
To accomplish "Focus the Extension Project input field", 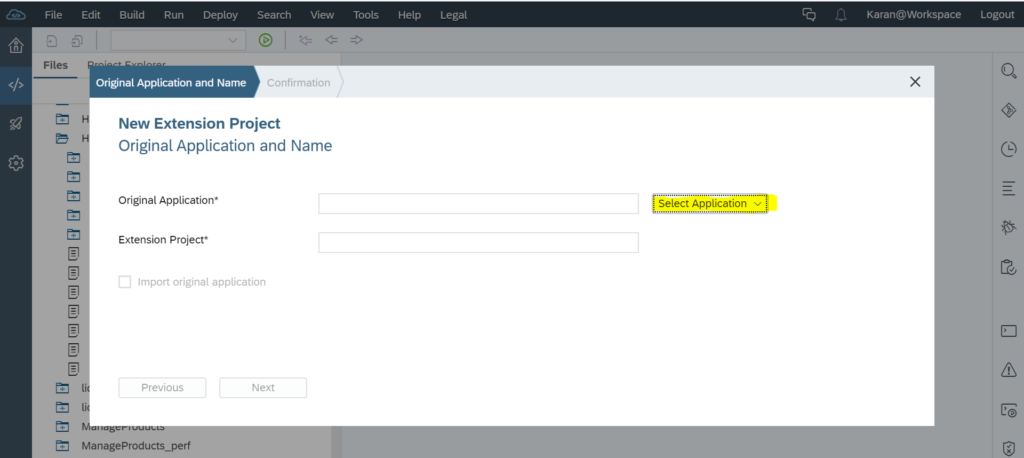I will (x=479, y=242).
